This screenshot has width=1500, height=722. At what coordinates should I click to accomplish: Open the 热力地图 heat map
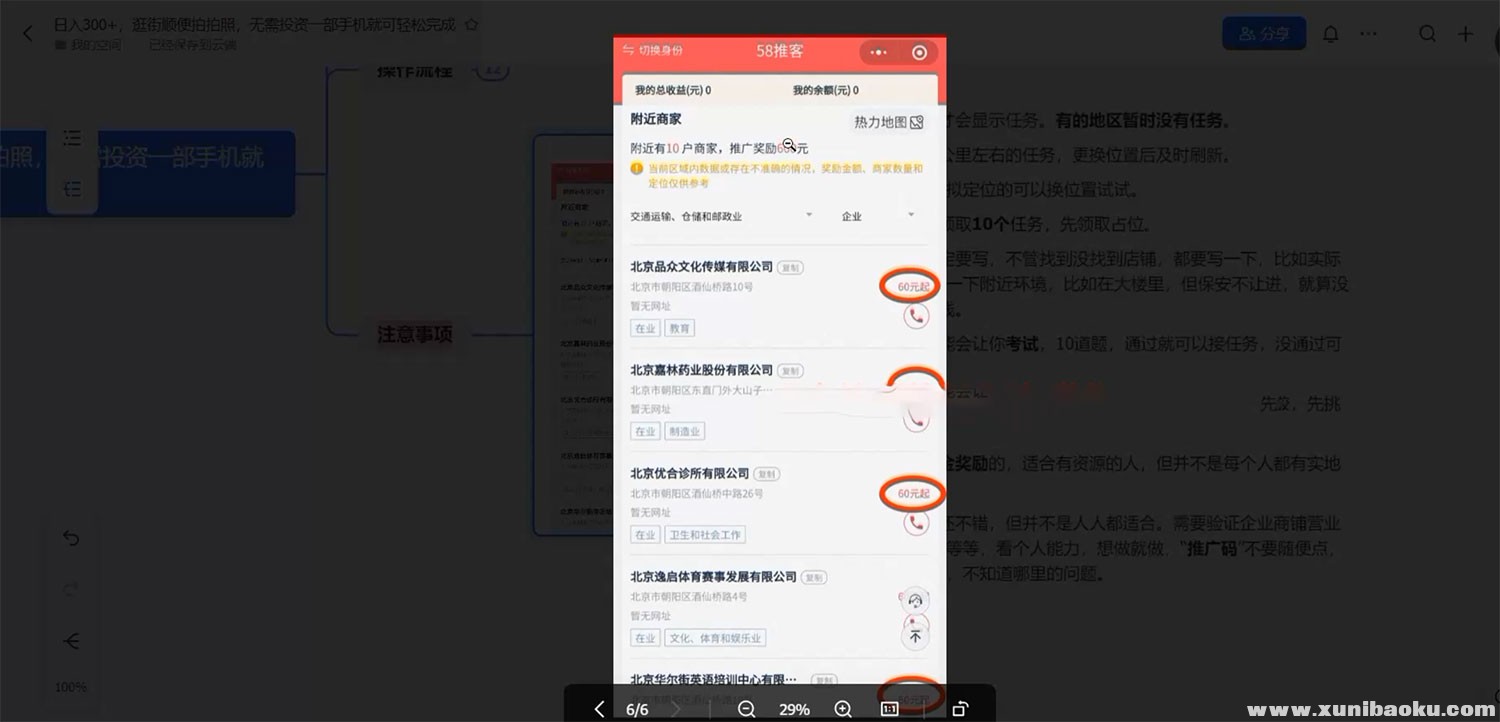pos(887,122)
